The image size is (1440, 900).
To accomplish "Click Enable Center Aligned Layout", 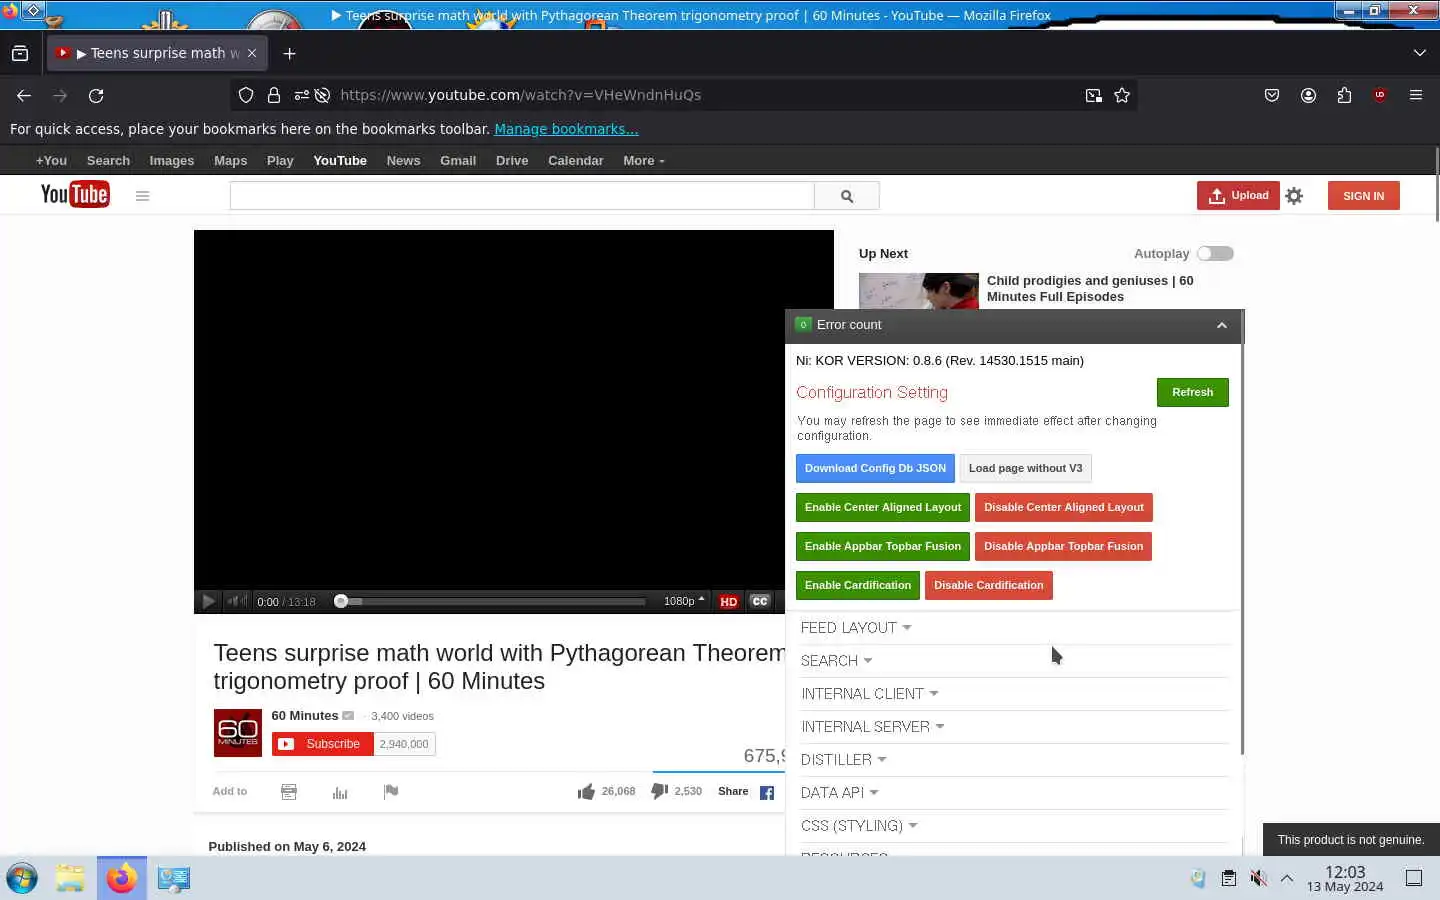I will tap(883, 507).
